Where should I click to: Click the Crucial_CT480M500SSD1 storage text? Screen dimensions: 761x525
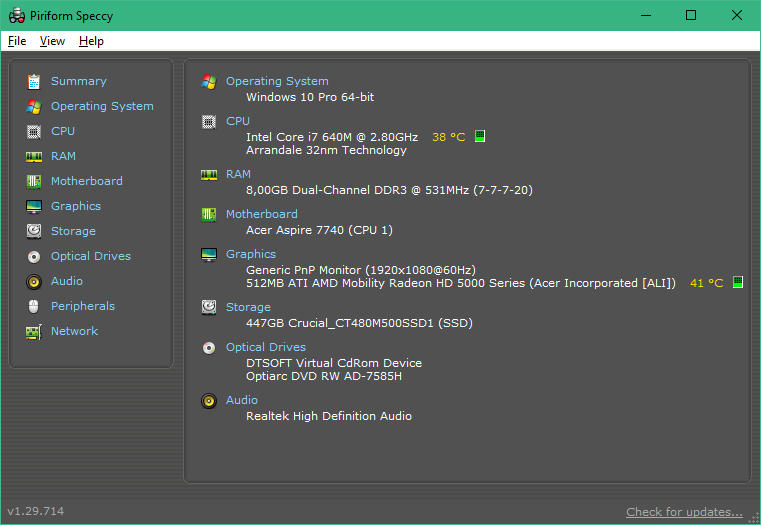point(361,323)
